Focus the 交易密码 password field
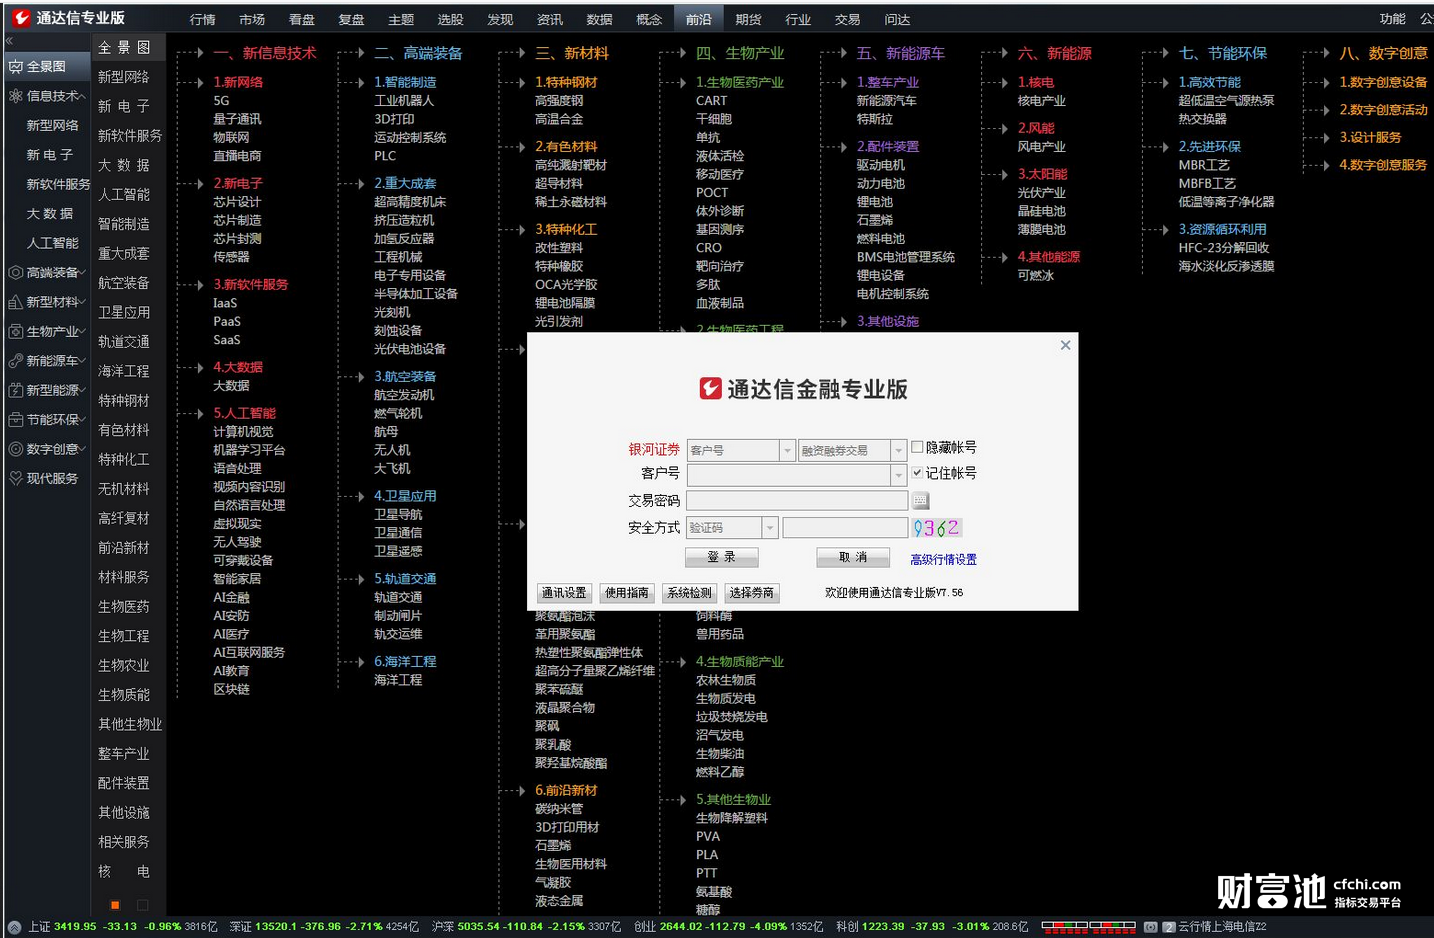 pyautogui.click(x=797, y=500)
